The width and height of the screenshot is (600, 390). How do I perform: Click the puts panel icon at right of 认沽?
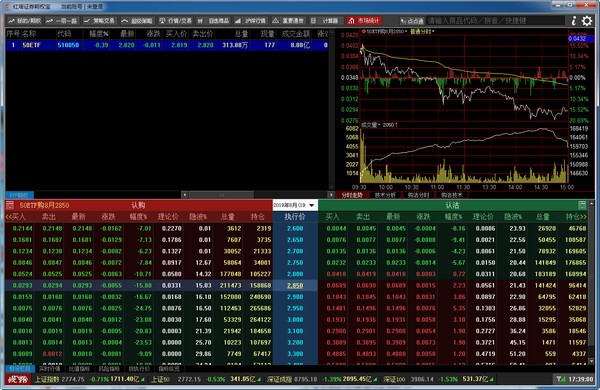582,205
